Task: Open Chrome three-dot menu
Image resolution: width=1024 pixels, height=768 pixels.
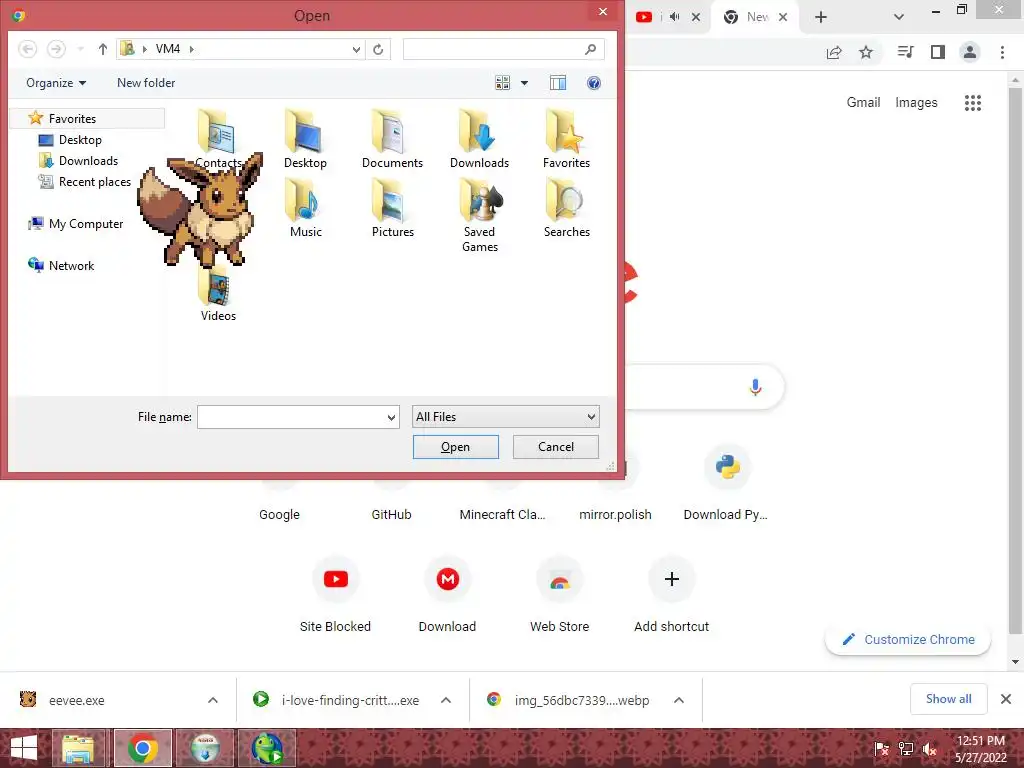Action: [x=1002, y=52]
